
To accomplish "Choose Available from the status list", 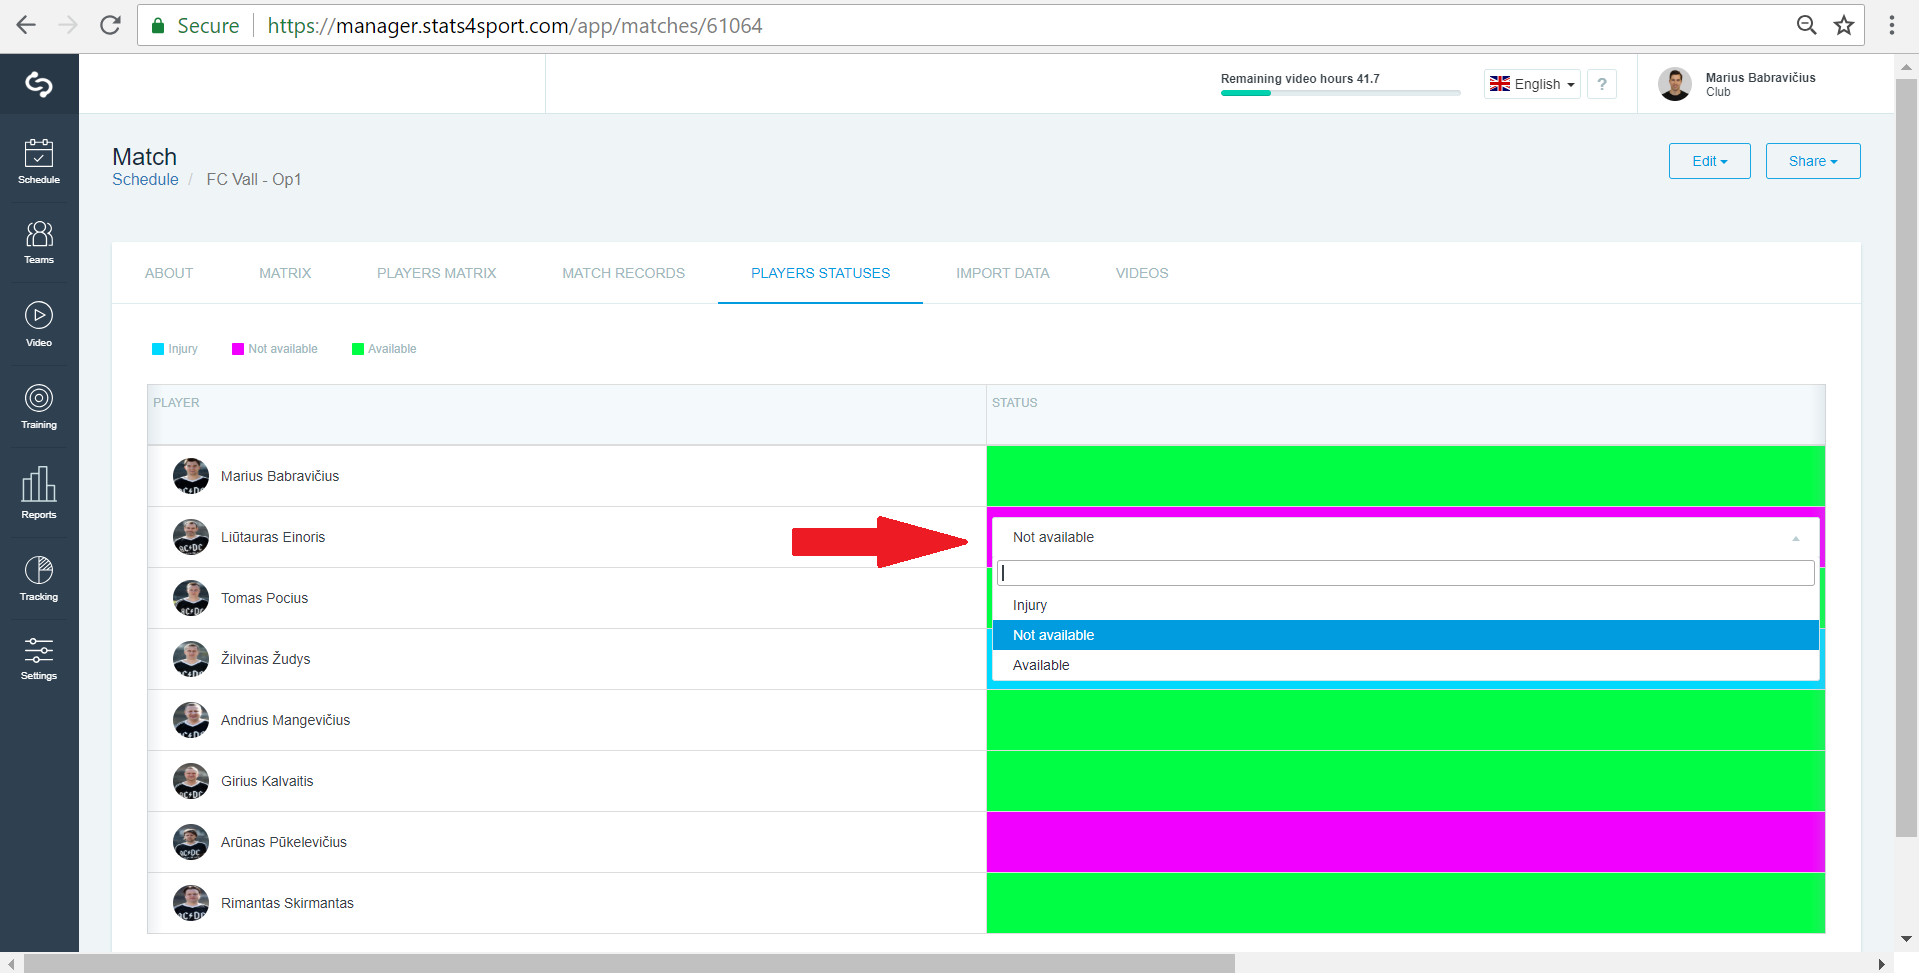I will (1406, 665).
